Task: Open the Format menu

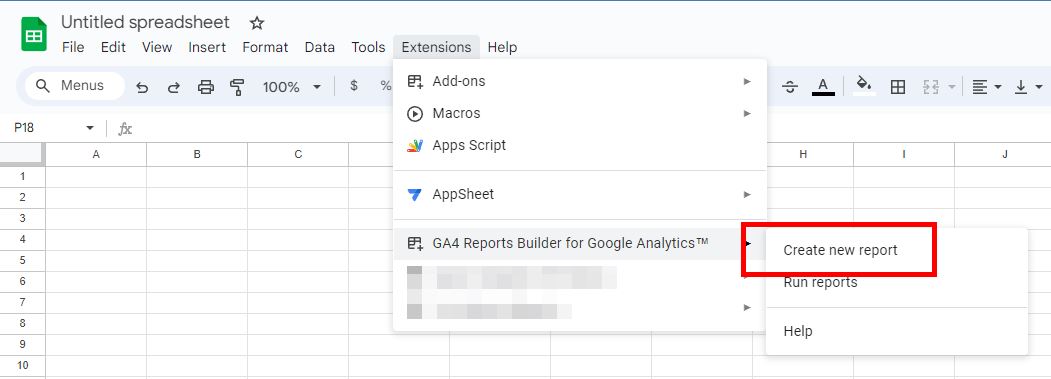Action: point(265,48)
